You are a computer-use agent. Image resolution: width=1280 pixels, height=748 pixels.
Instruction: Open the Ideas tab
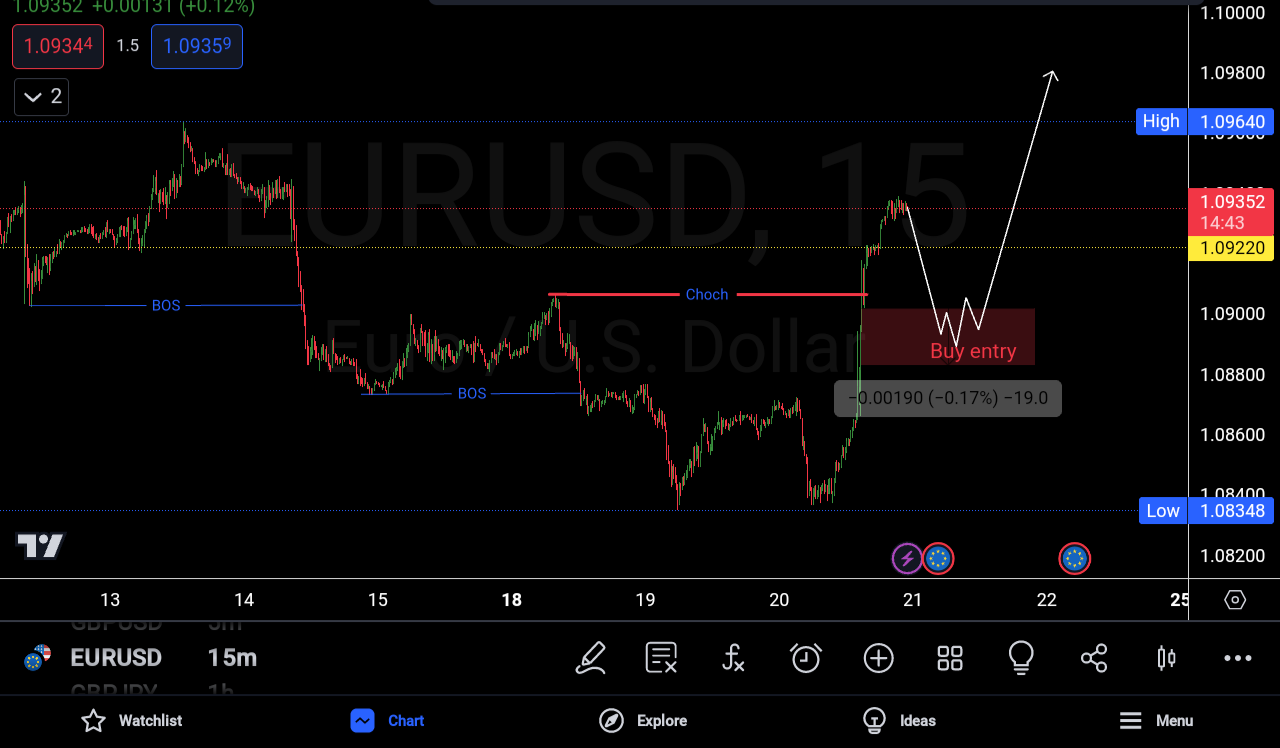(899, 720)
